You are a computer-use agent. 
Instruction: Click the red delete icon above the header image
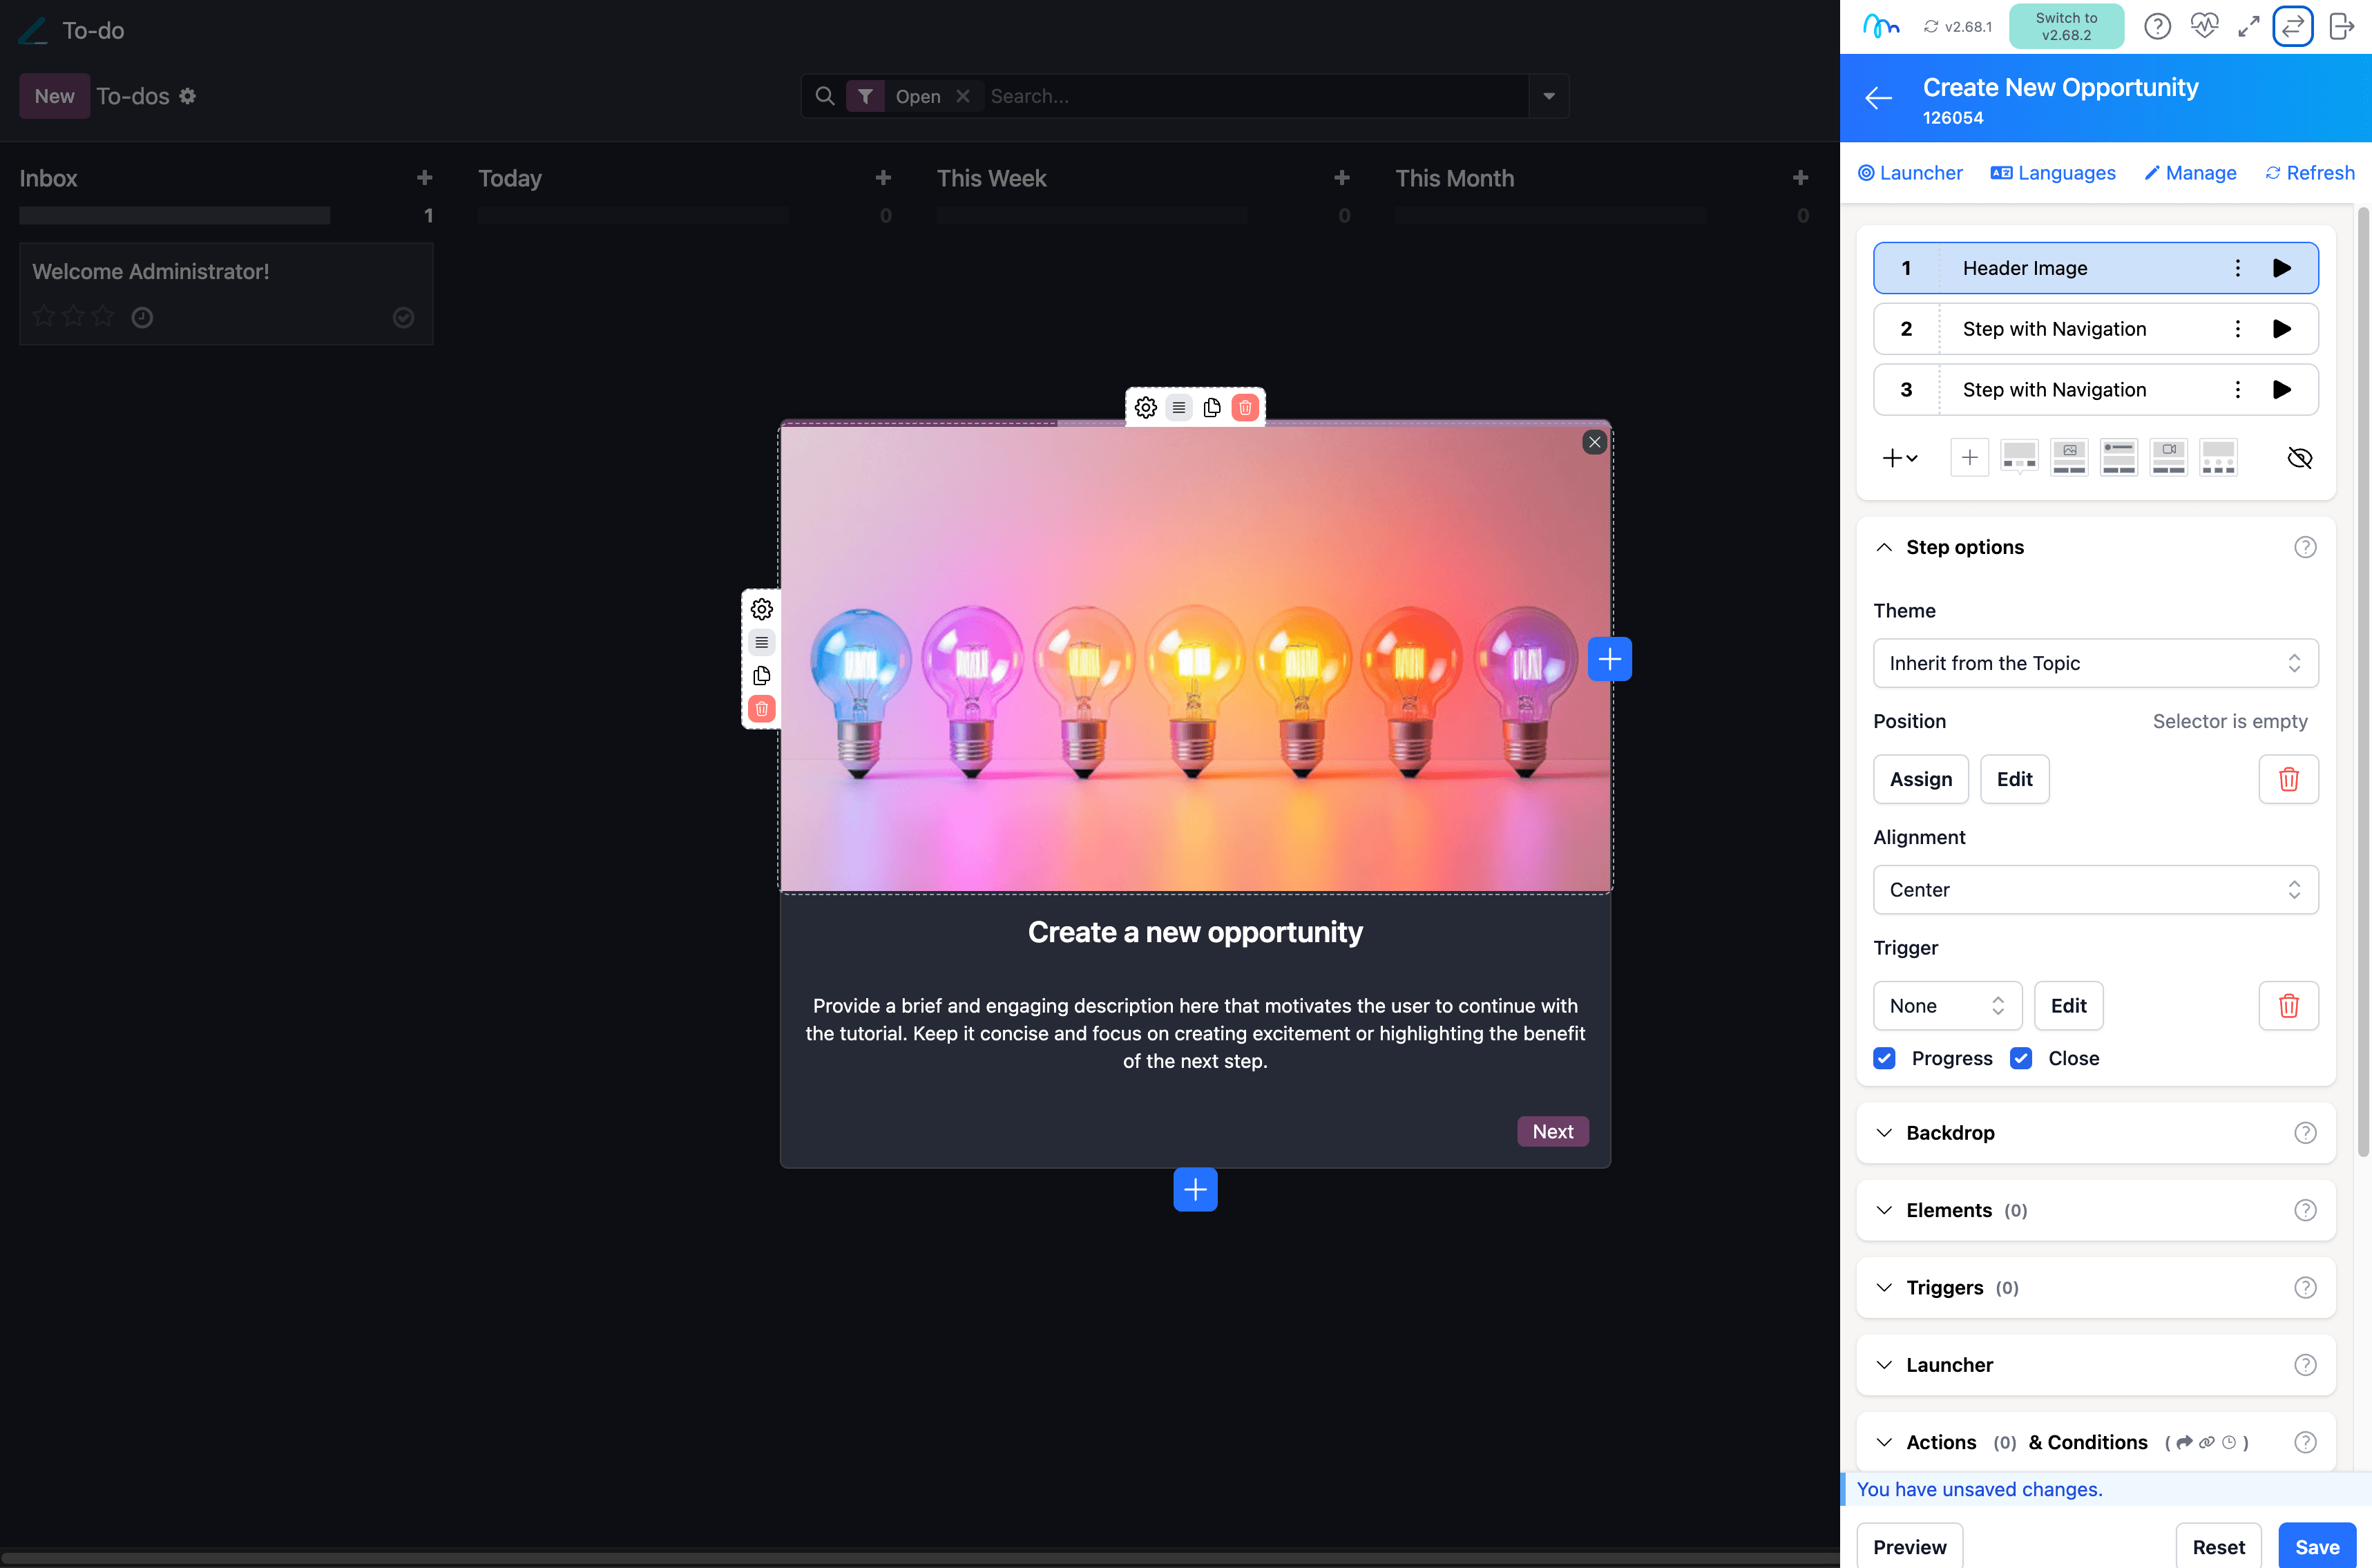1245,407
